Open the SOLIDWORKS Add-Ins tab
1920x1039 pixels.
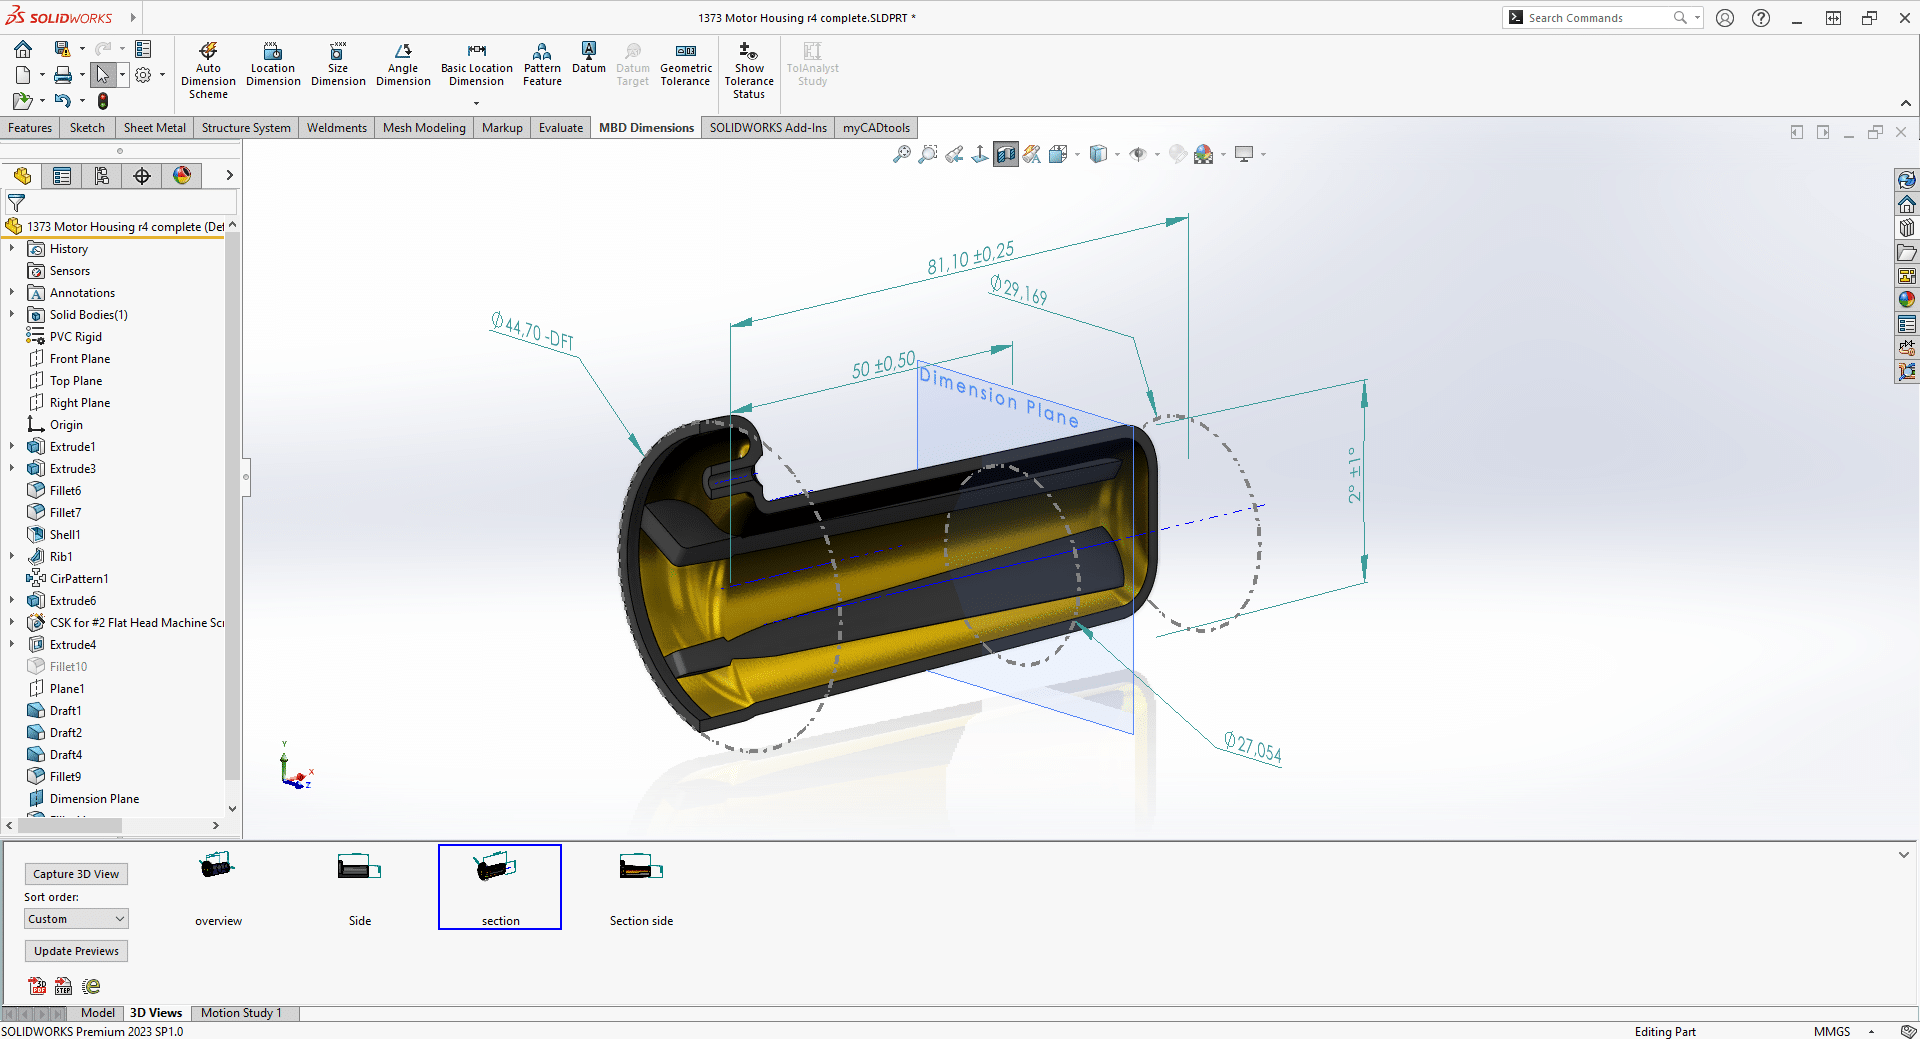point(768,128)
